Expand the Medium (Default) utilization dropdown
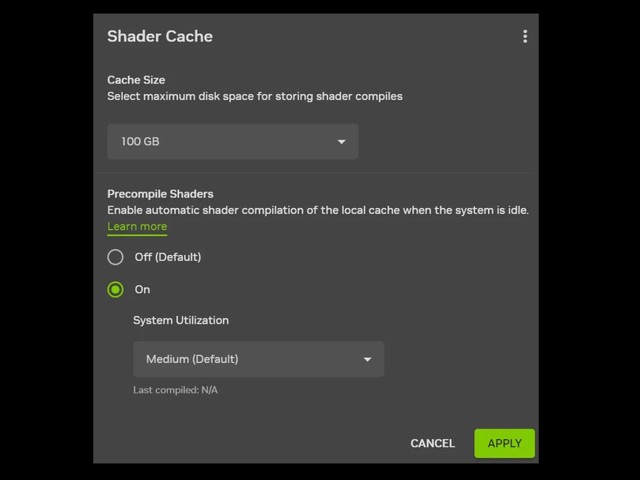Screen dimensions: 640x480 258,359
